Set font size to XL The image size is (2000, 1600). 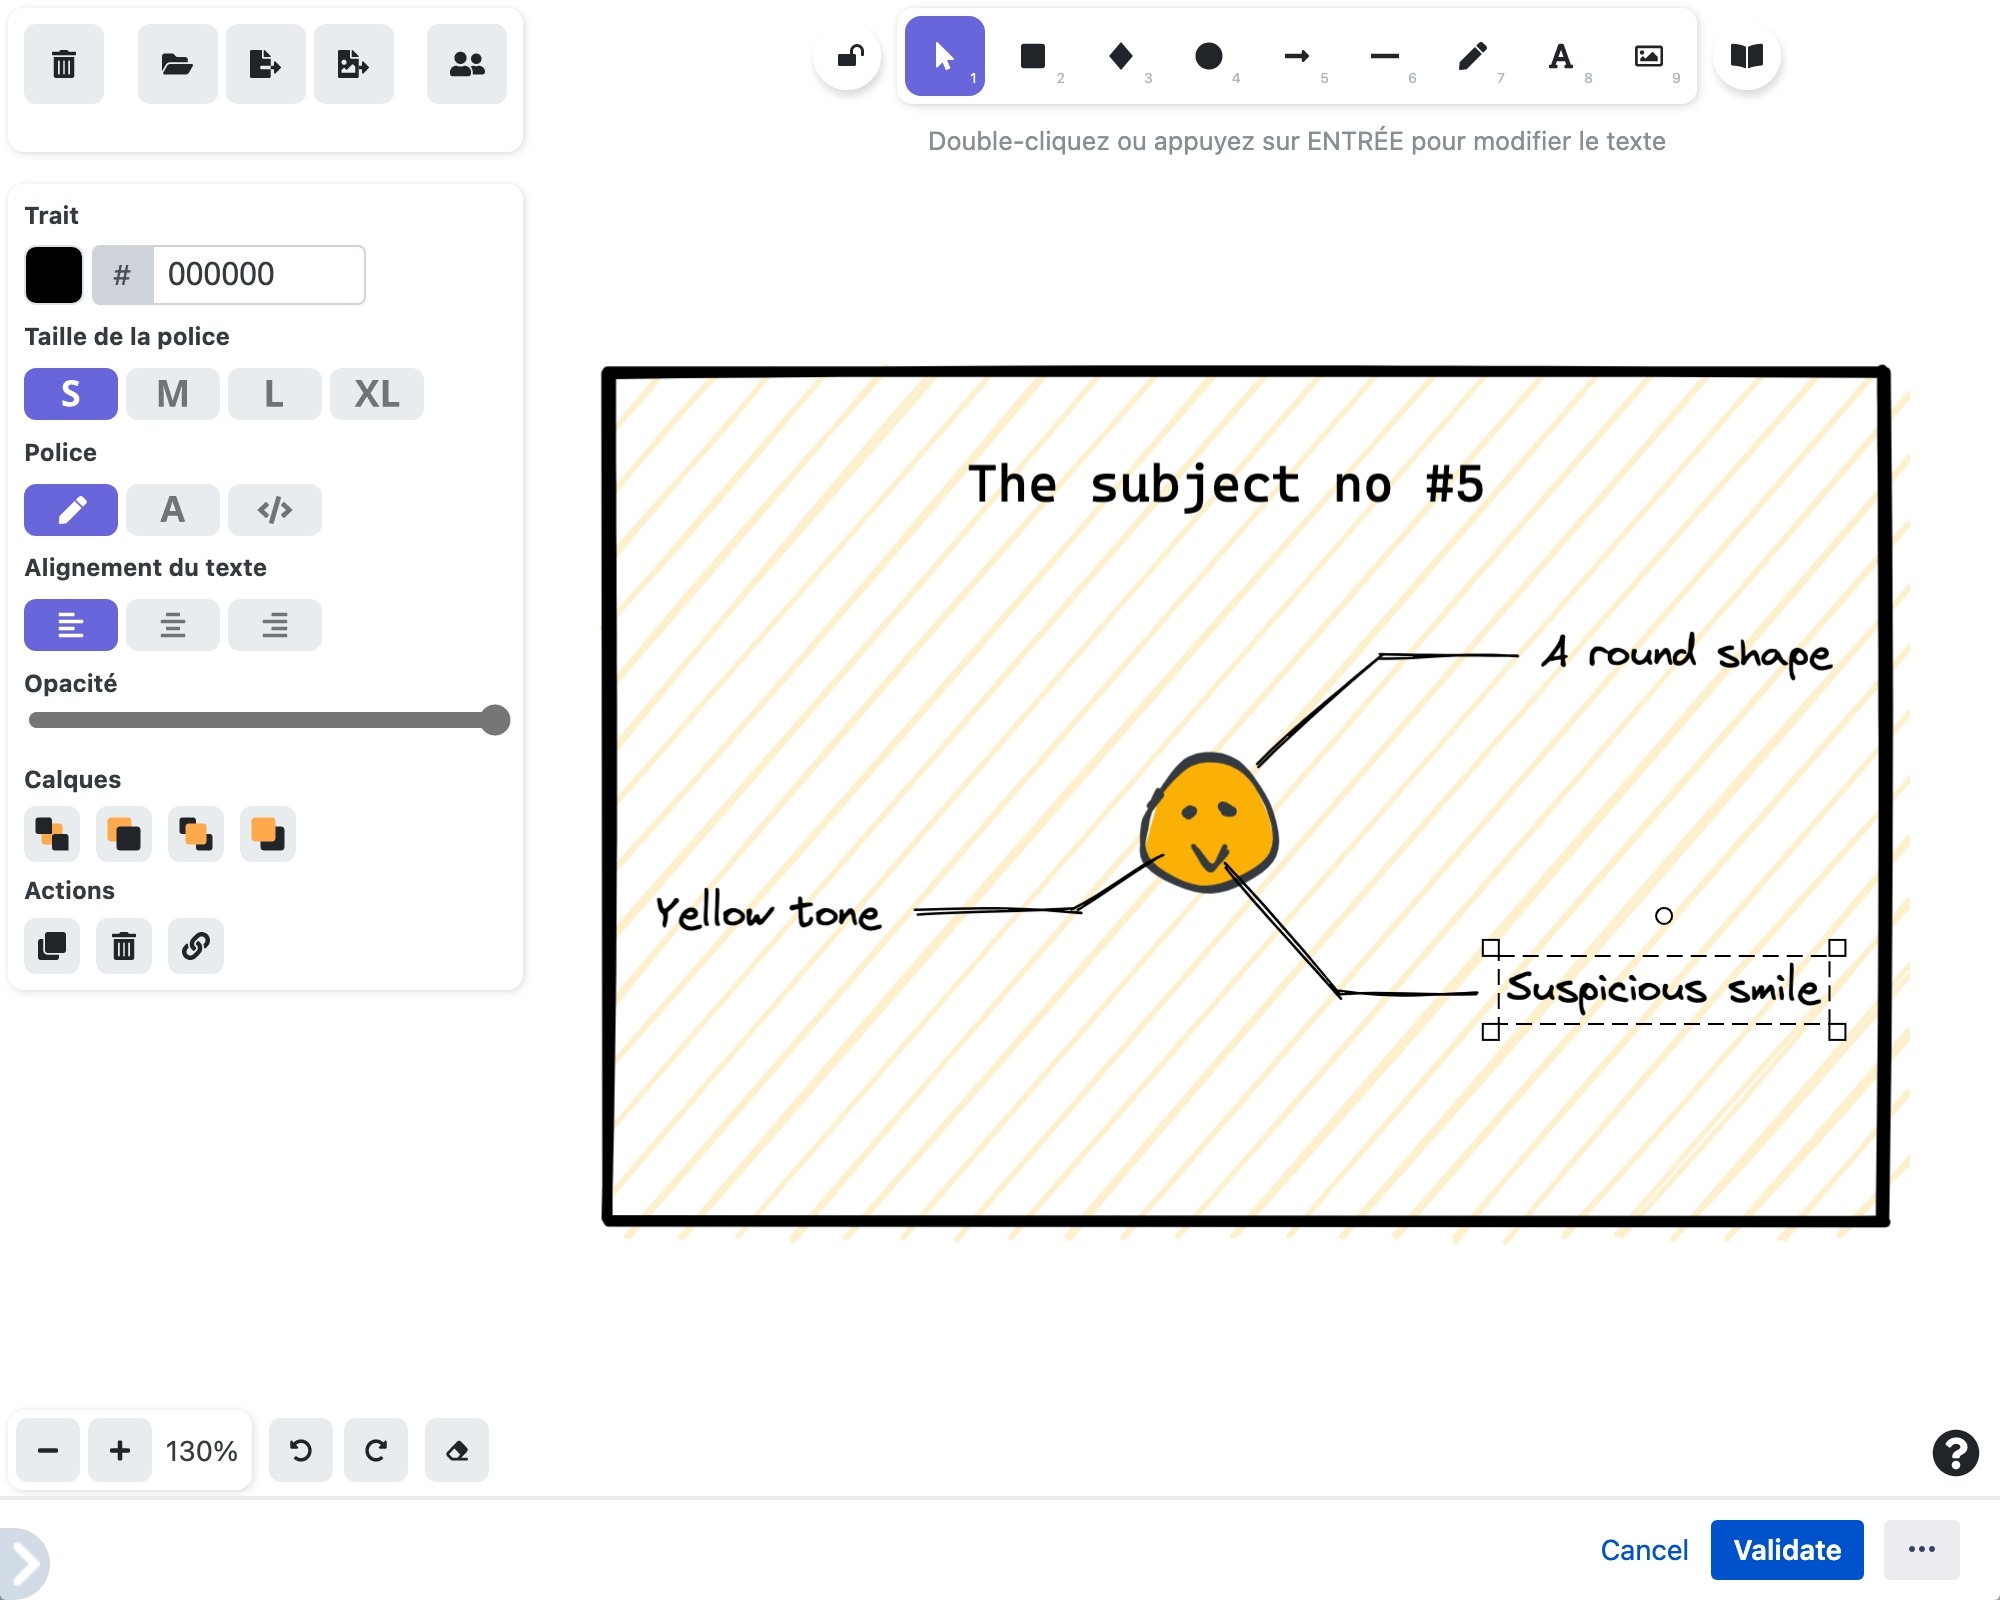[x=376, y=394]
